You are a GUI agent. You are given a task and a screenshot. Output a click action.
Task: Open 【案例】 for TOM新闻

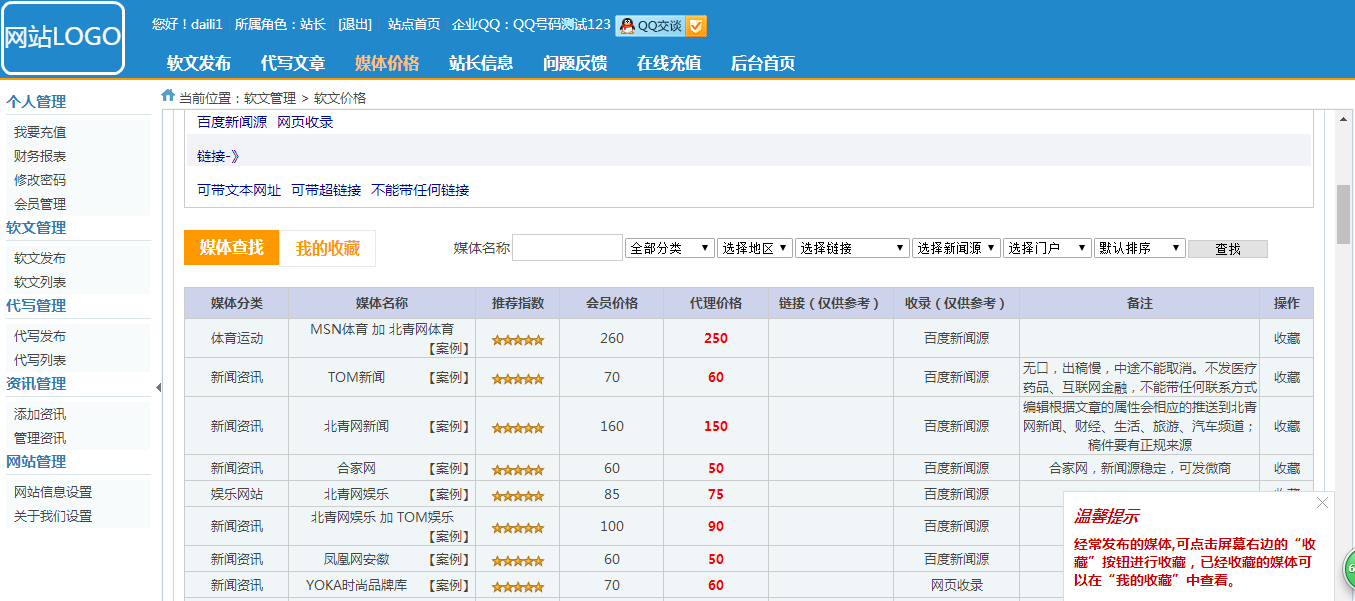coord(449,377)
